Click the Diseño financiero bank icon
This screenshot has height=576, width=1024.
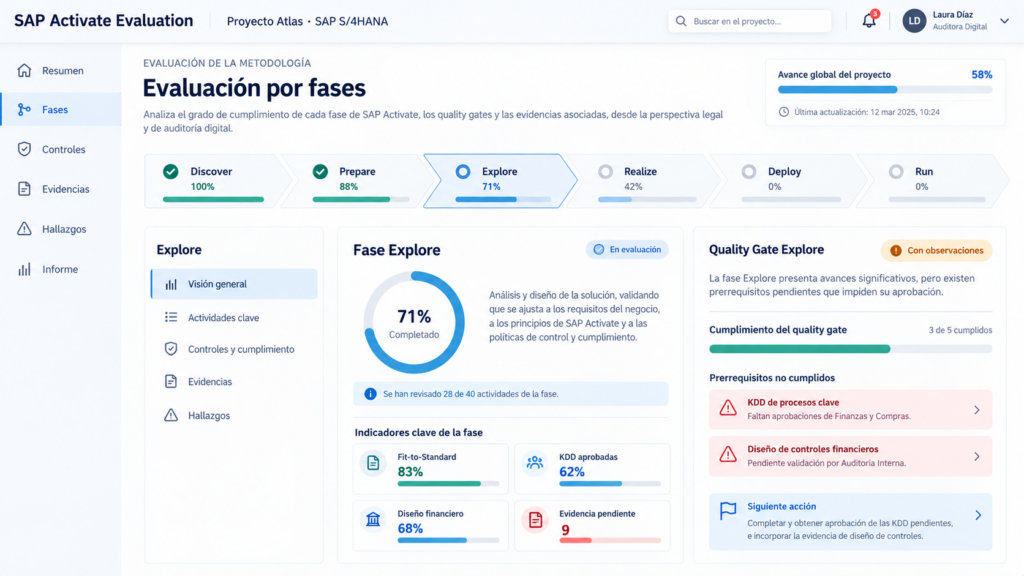point(373,519)
